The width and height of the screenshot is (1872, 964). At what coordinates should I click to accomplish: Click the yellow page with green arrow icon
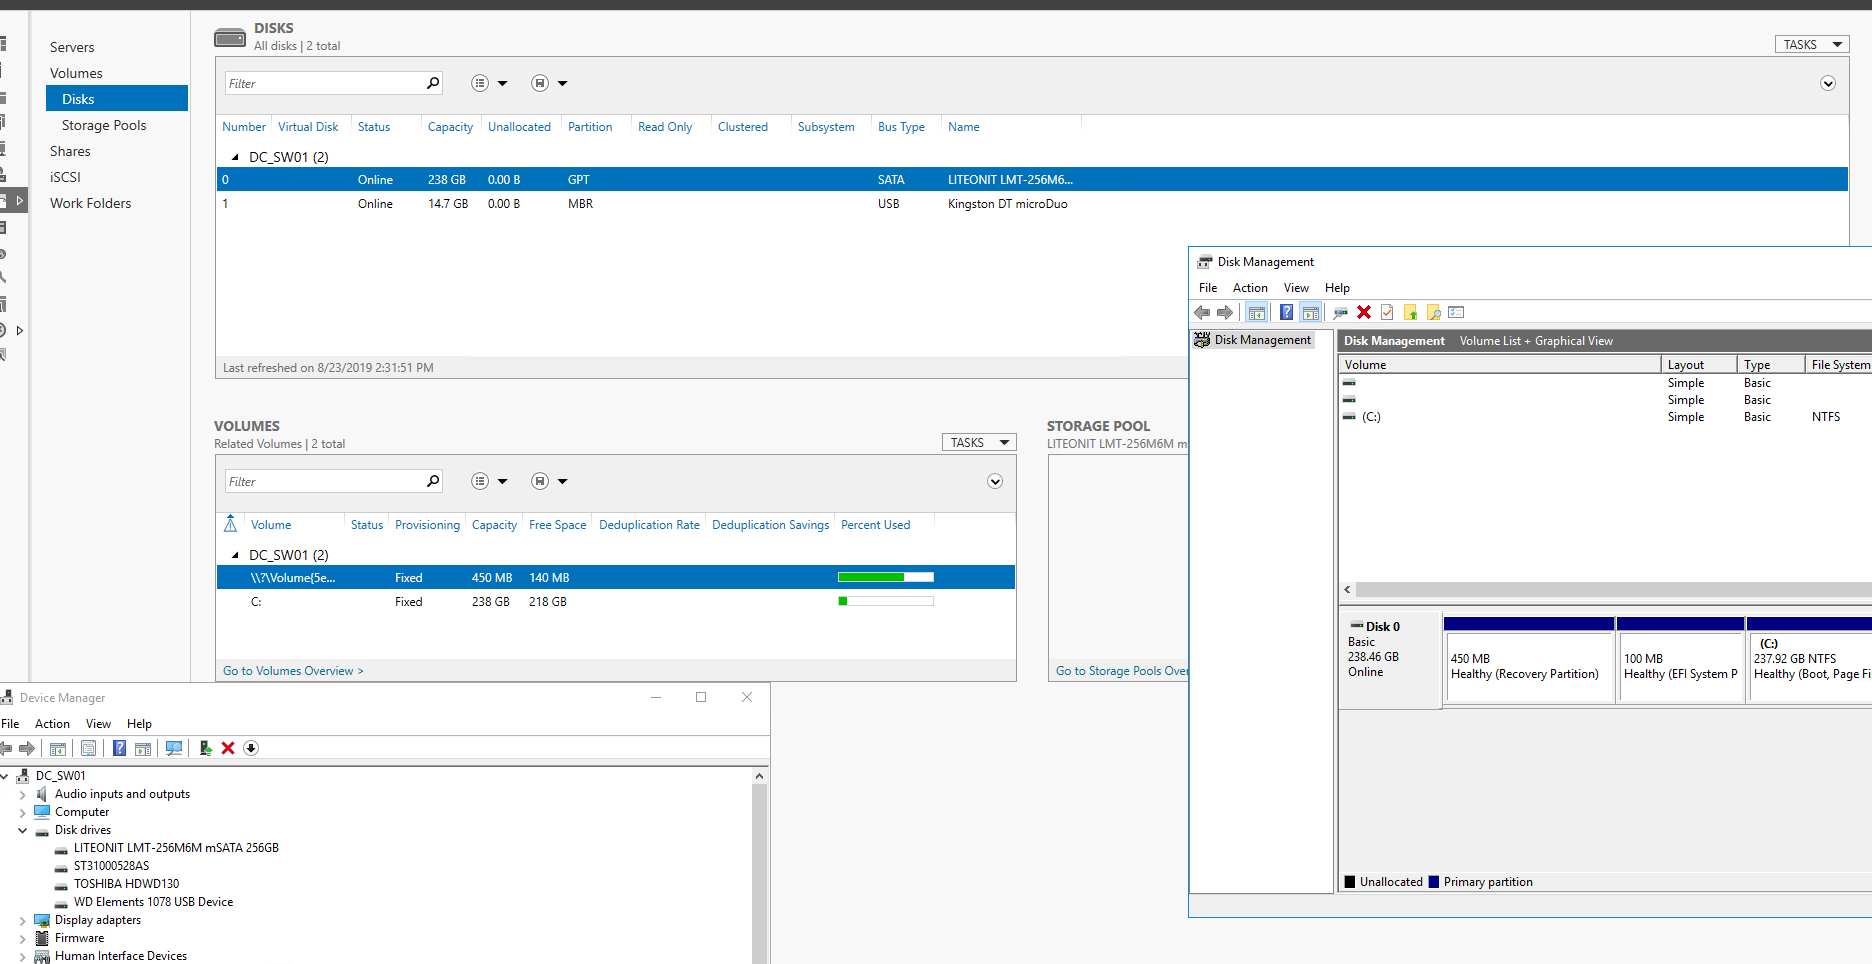(1410, 313)
